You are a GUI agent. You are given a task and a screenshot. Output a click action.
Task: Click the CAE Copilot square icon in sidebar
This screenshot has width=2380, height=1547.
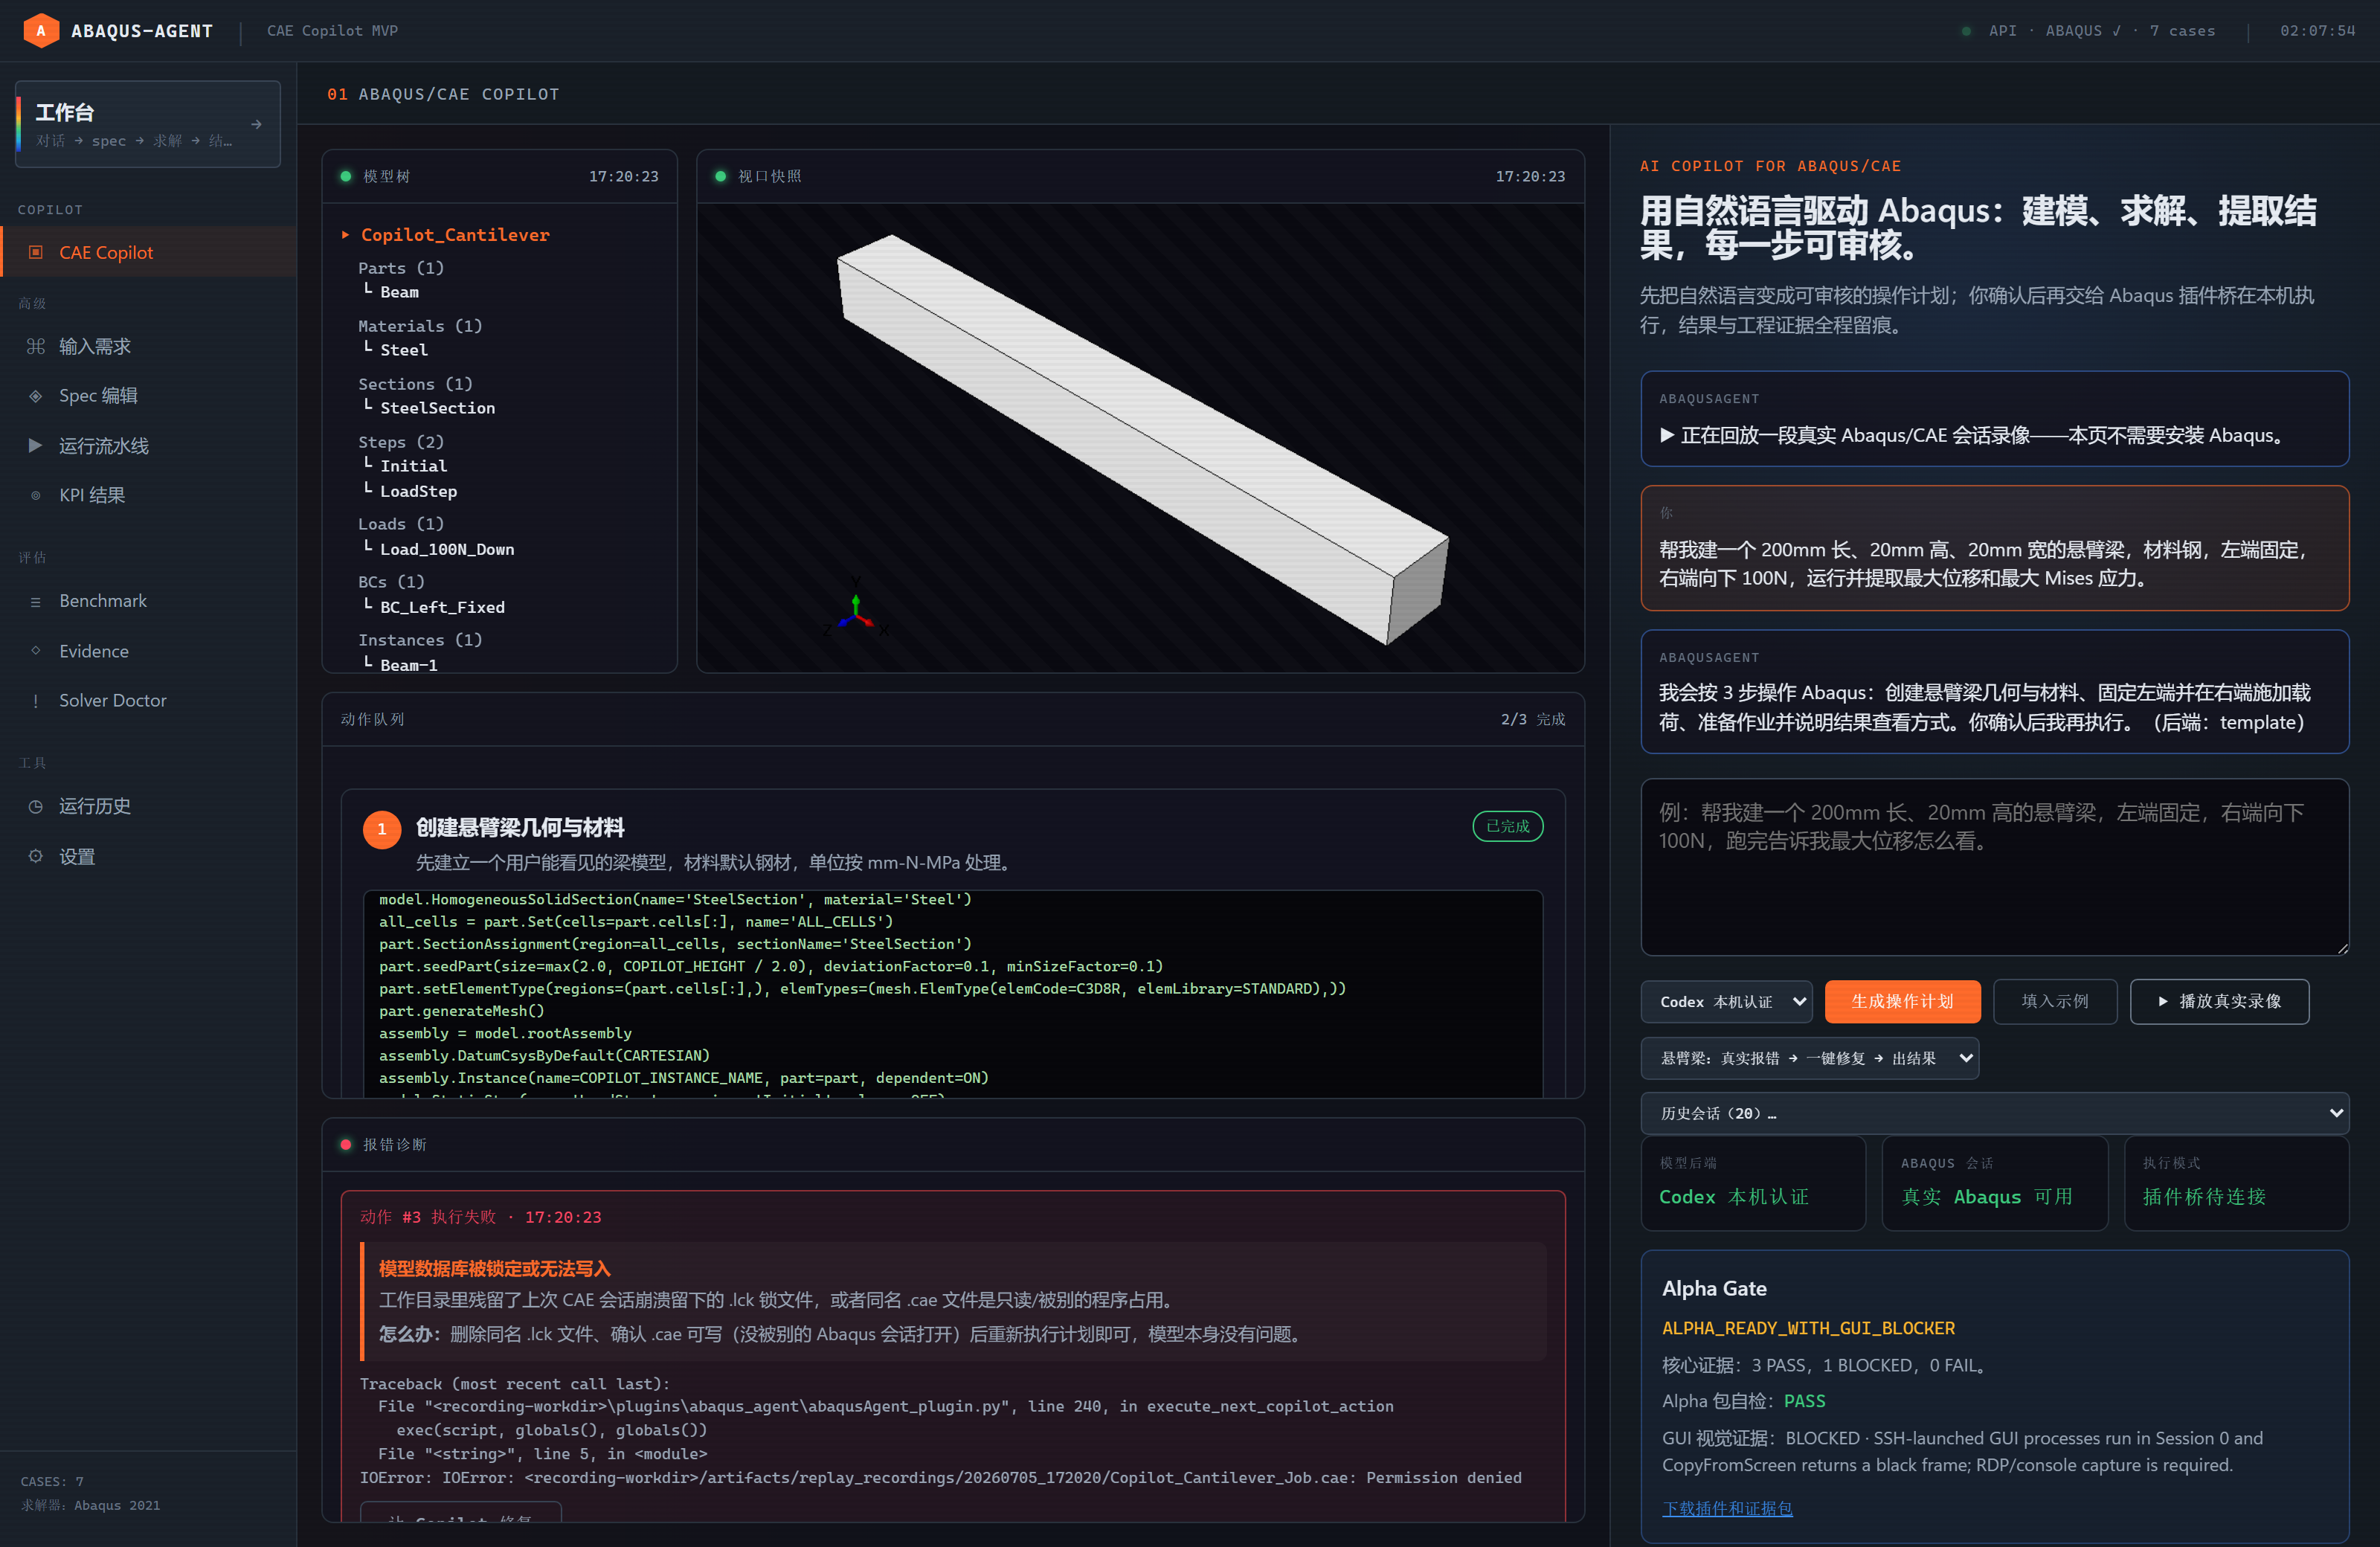click(36, 252)
